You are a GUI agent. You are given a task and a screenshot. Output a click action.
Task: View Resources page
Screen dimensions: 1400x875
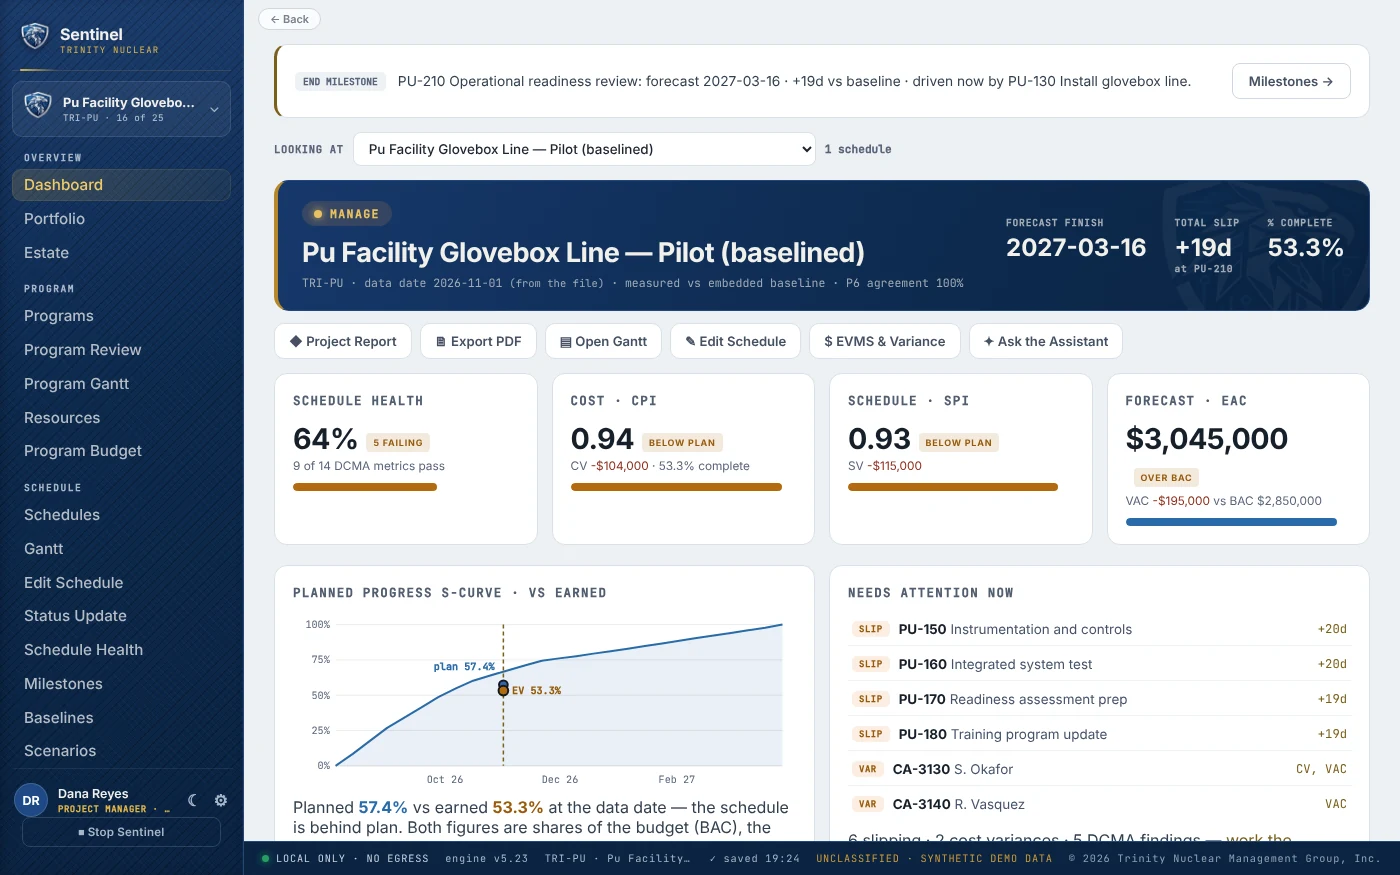(x=121, y=418)
